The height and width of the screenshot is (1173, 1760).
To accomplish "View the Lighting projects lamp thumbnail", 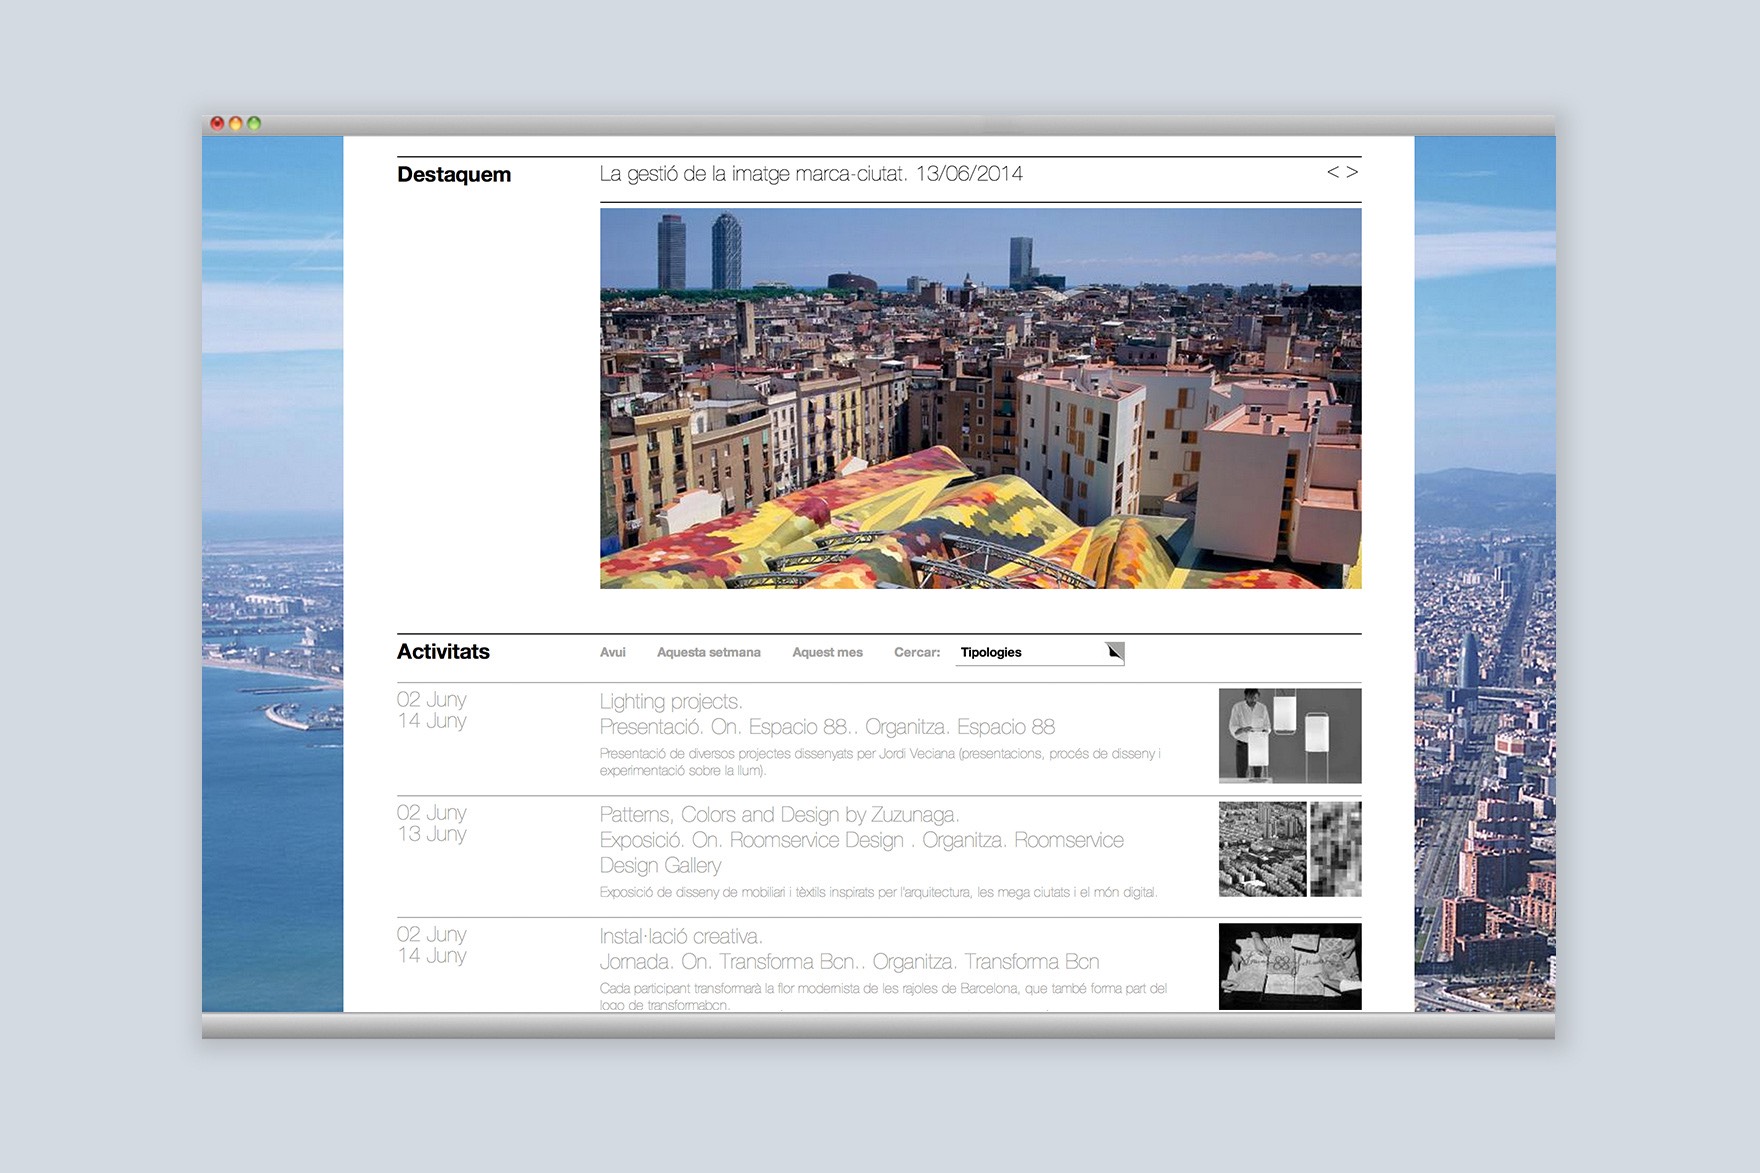I will (1290, 735).
